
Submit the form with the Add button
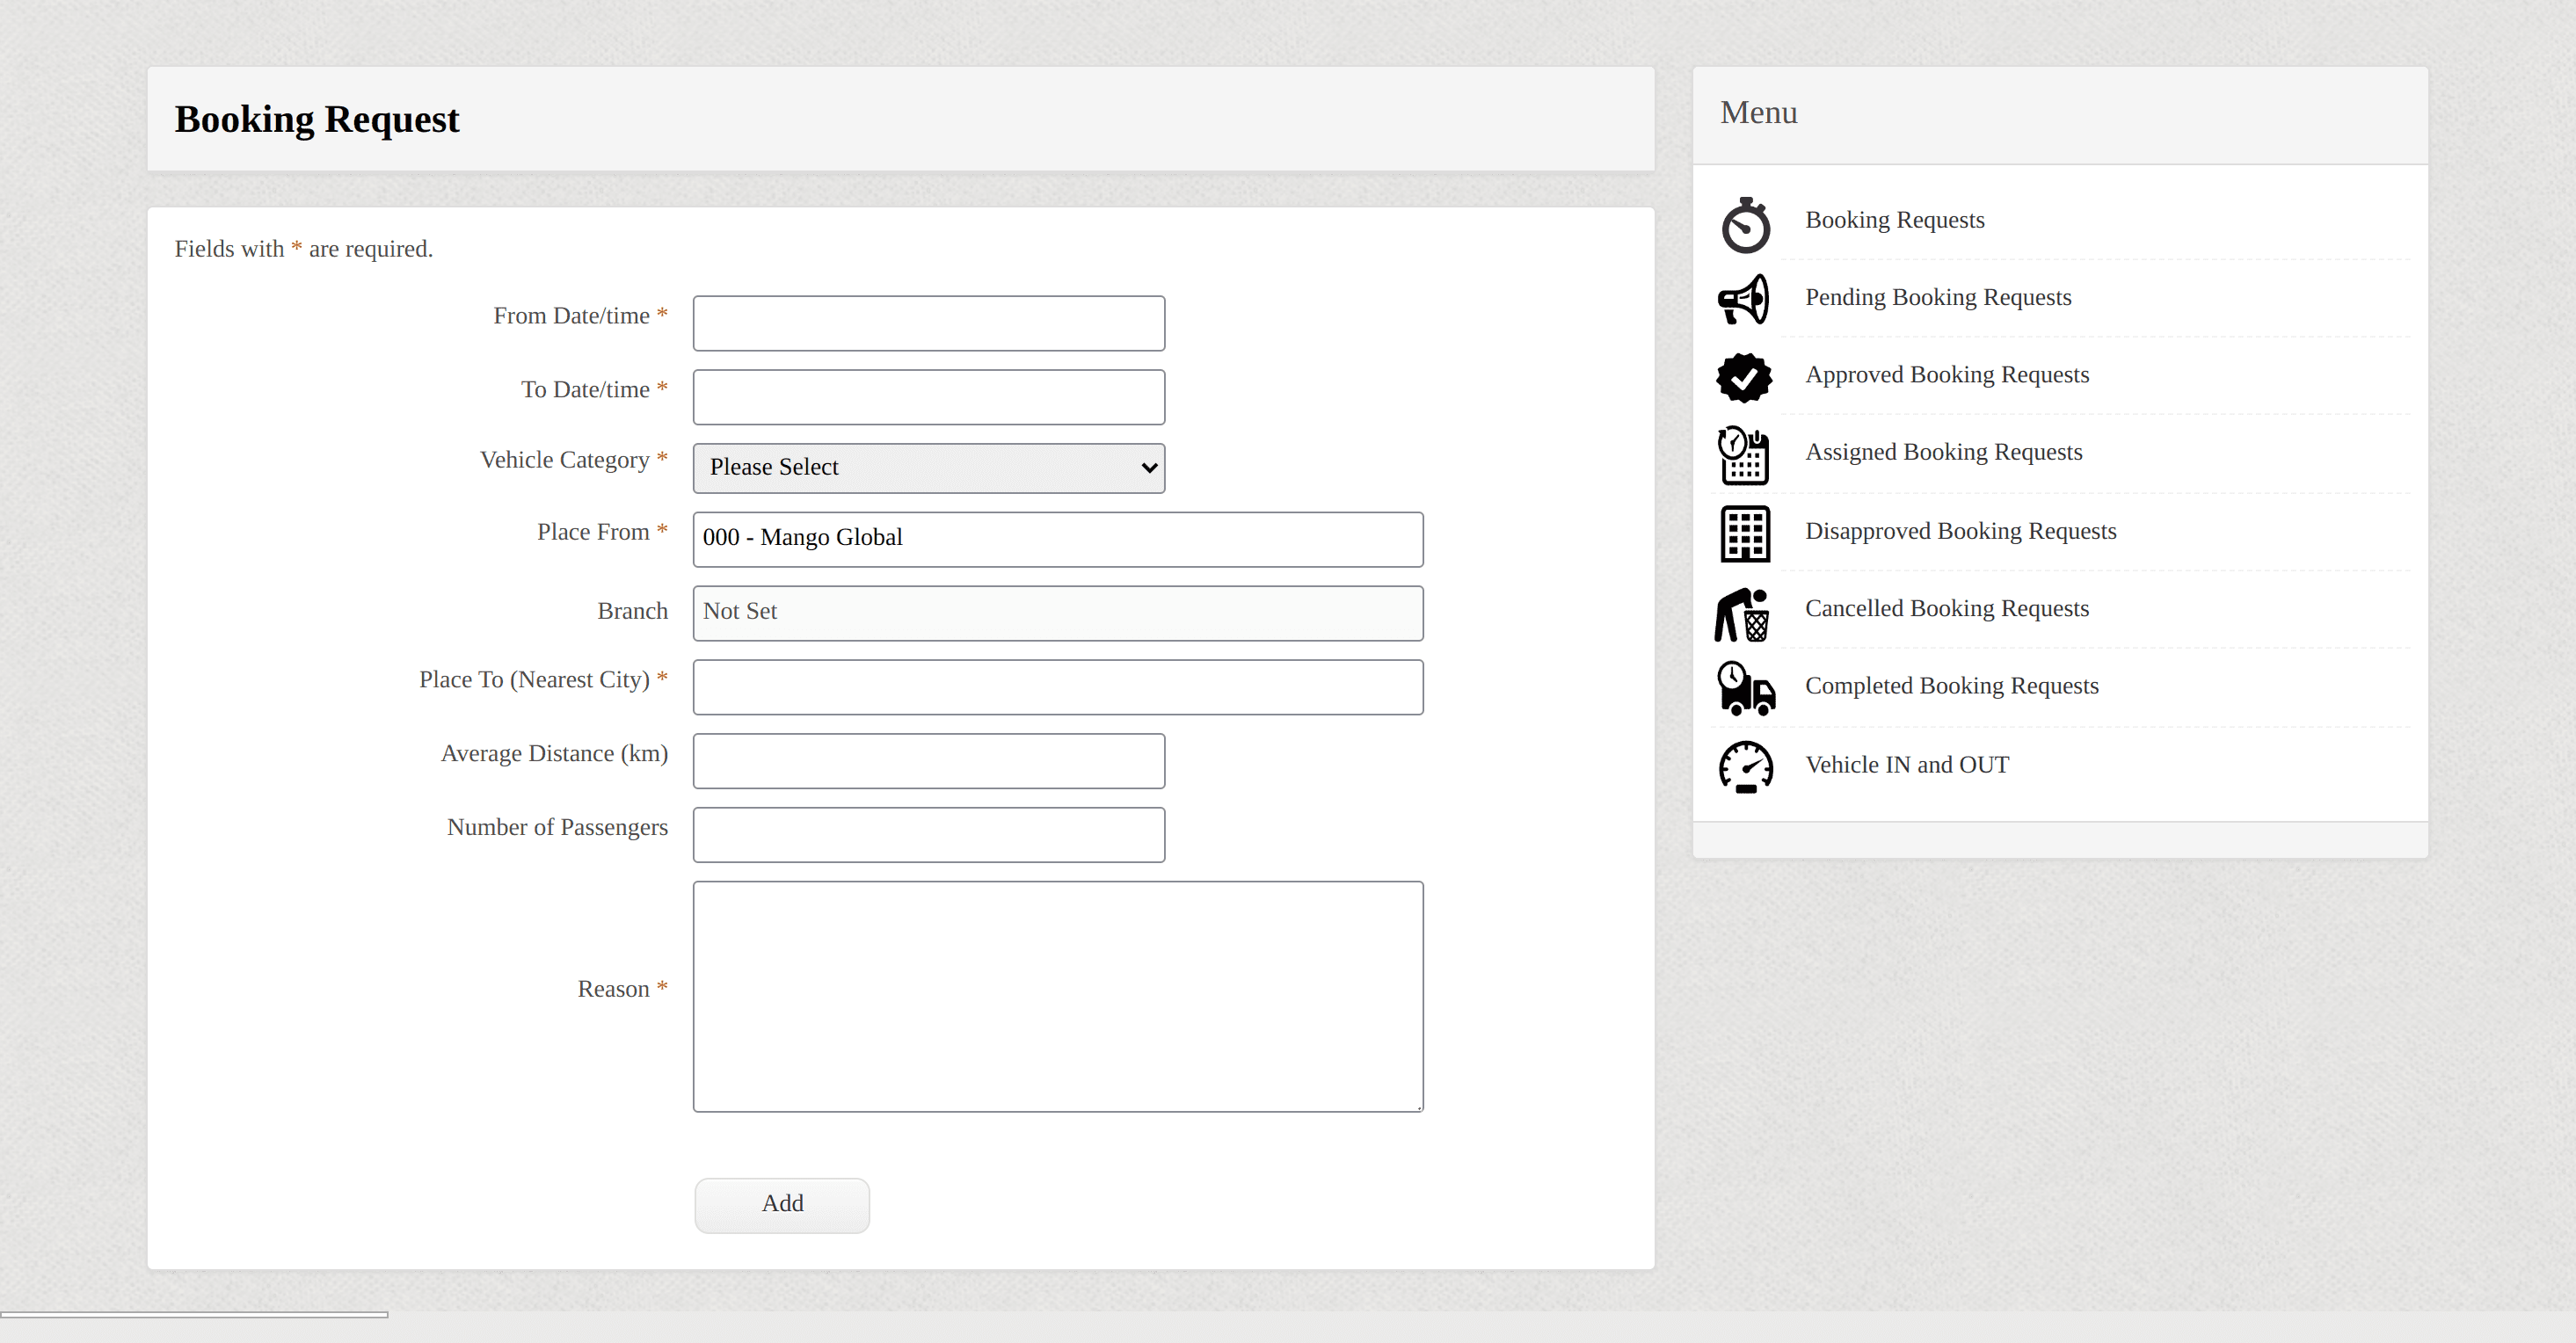click(782, 1205)
